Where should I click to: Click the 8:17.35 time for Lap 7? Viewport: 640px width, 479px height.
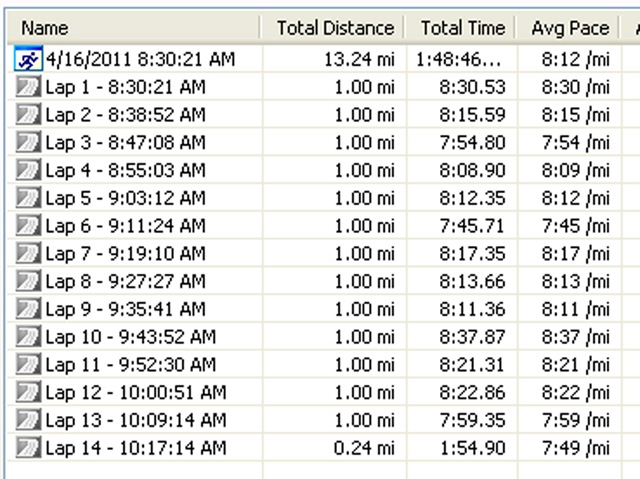point(472,254)
